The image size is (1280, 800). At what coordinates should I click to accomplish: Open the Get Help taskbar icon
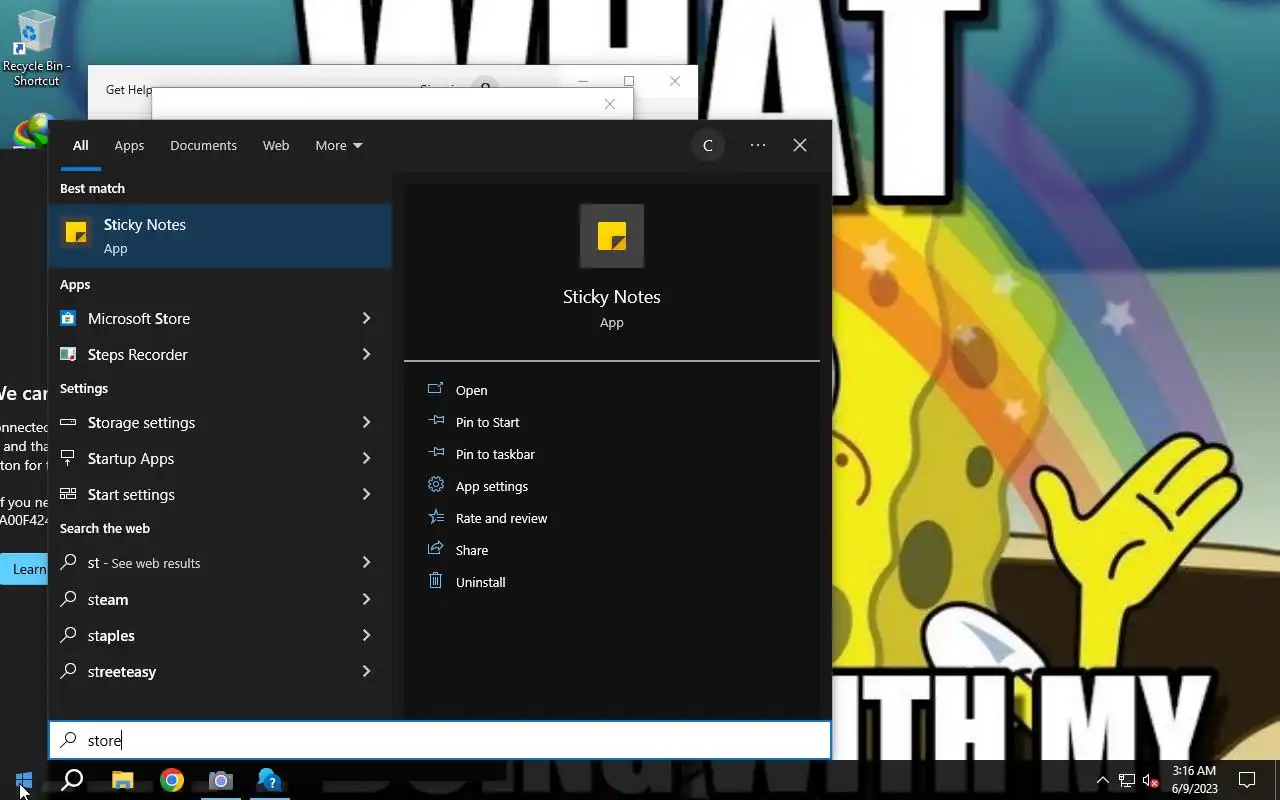pos(269,780)
